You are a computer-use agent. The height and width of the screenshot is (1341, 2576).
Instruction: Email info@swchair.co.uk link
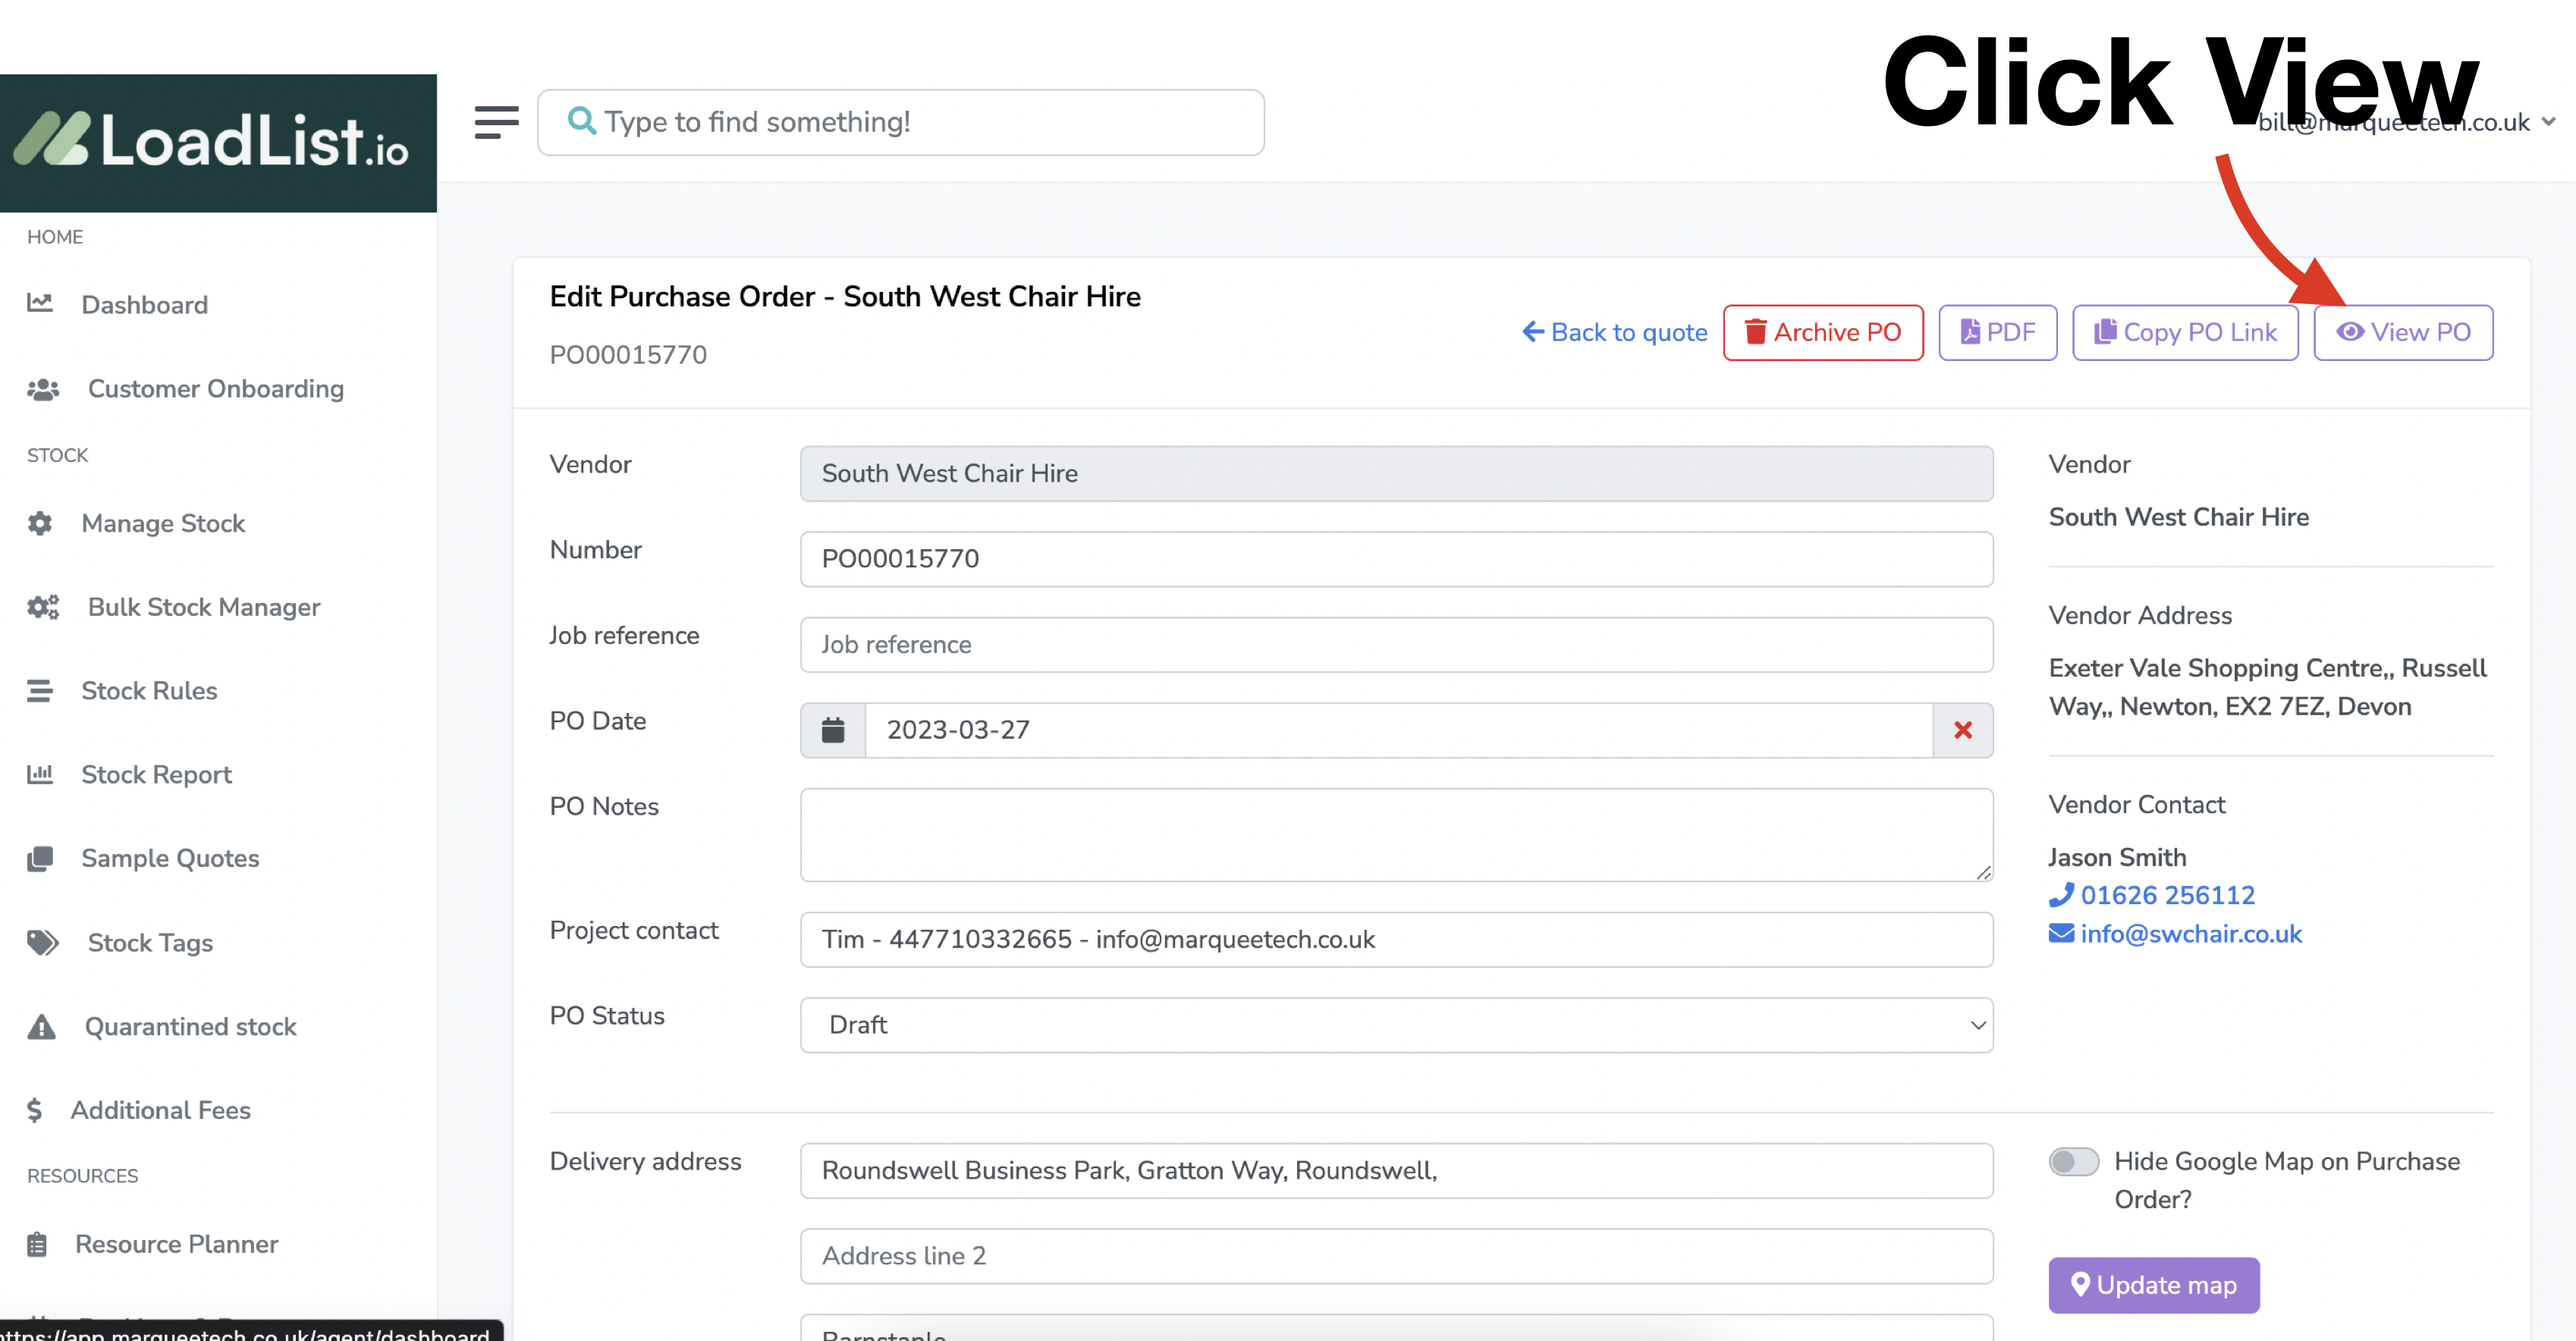coord(2191,933)
